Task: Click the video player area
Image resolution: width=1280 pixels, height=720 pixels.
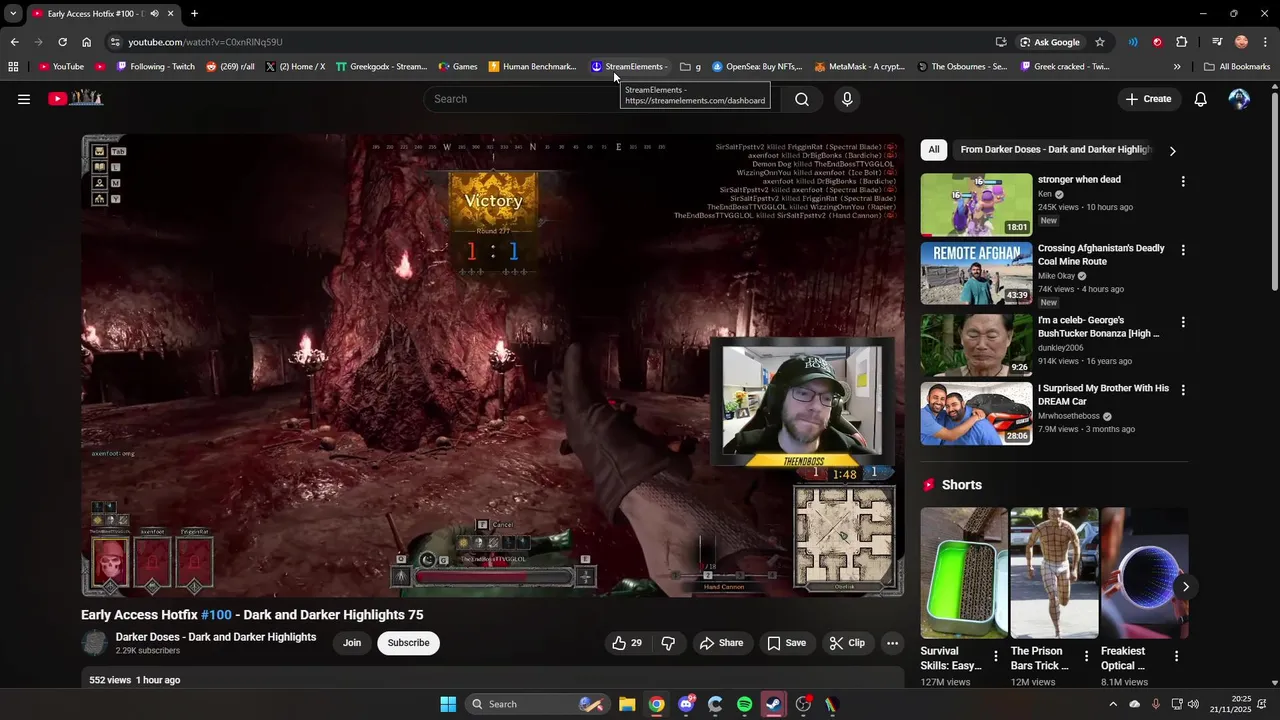Action: 493,366
